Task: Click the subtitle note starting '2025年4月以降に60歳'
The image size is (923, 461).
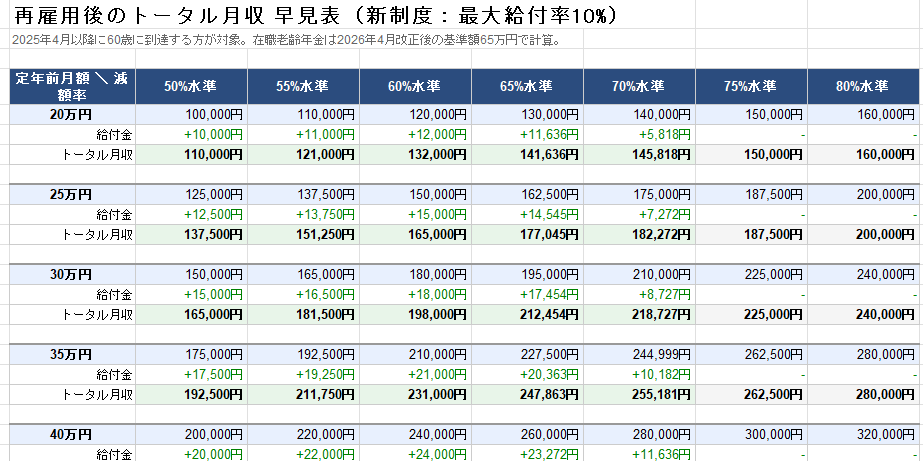Action: 285,40
